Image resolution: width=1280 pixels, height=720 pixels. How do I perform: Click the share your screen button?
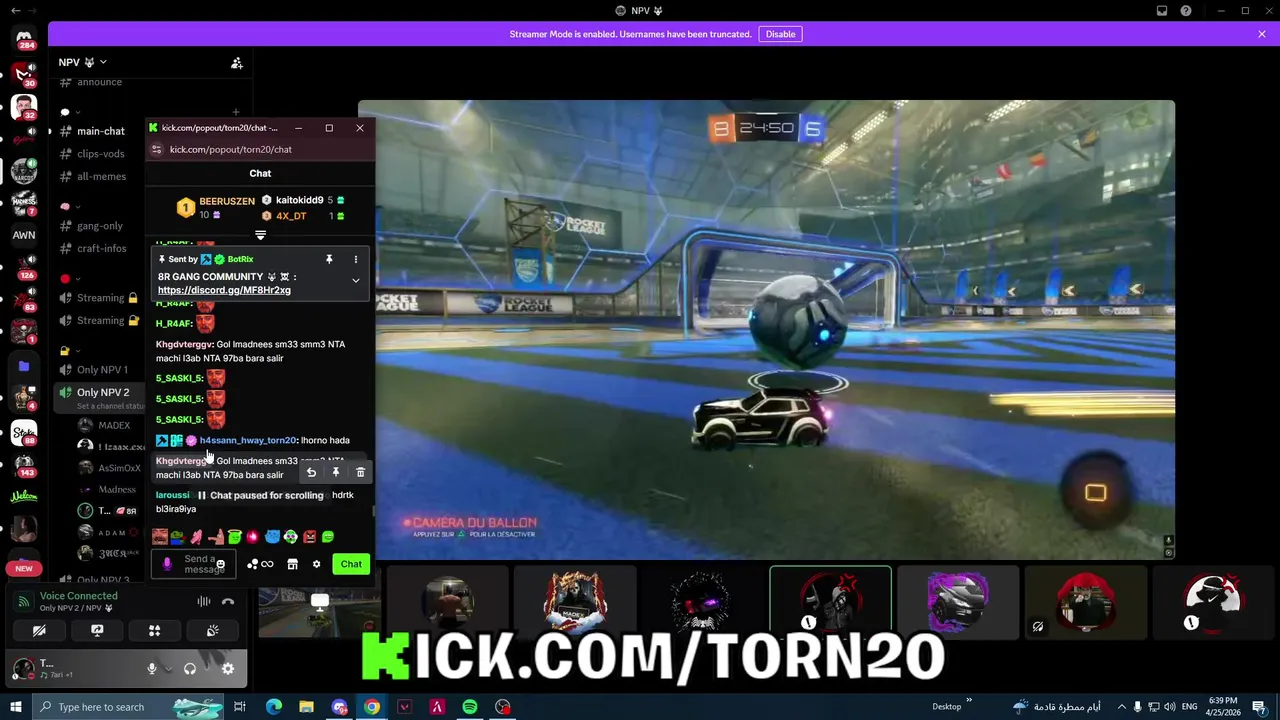point(97,631)
